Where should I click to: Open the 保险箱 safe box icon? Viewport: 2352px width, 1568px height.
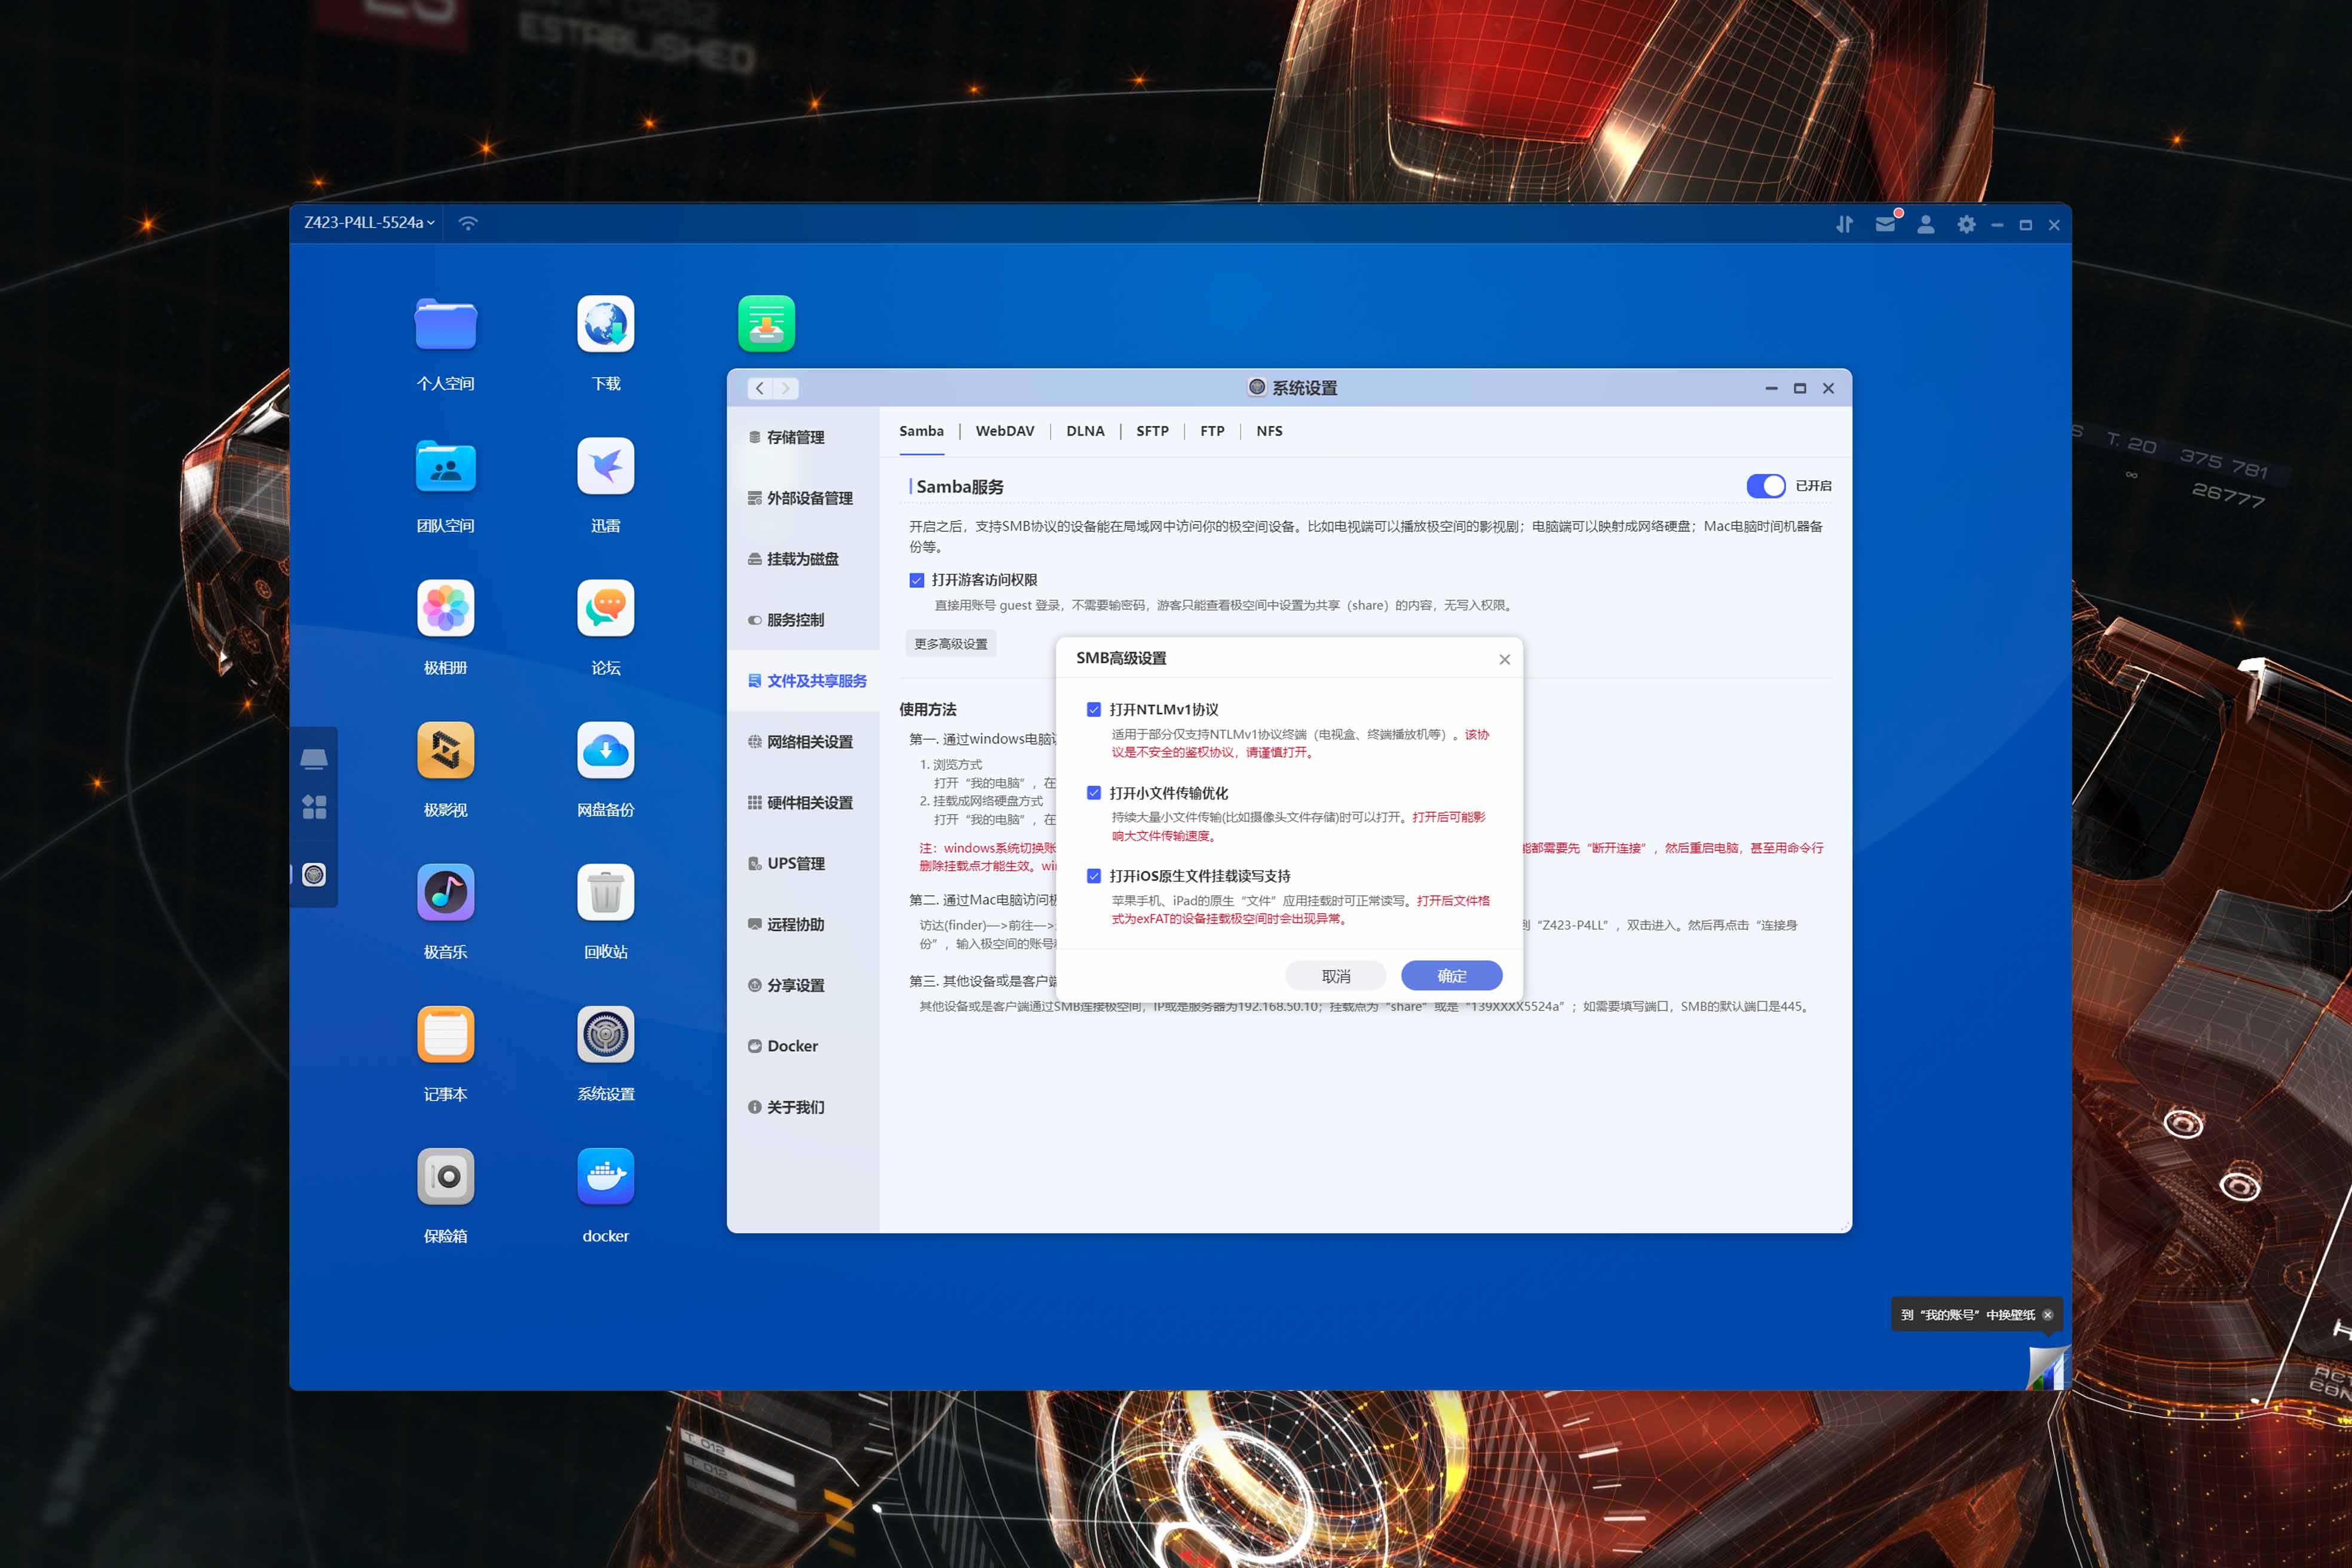[445, 1176]
